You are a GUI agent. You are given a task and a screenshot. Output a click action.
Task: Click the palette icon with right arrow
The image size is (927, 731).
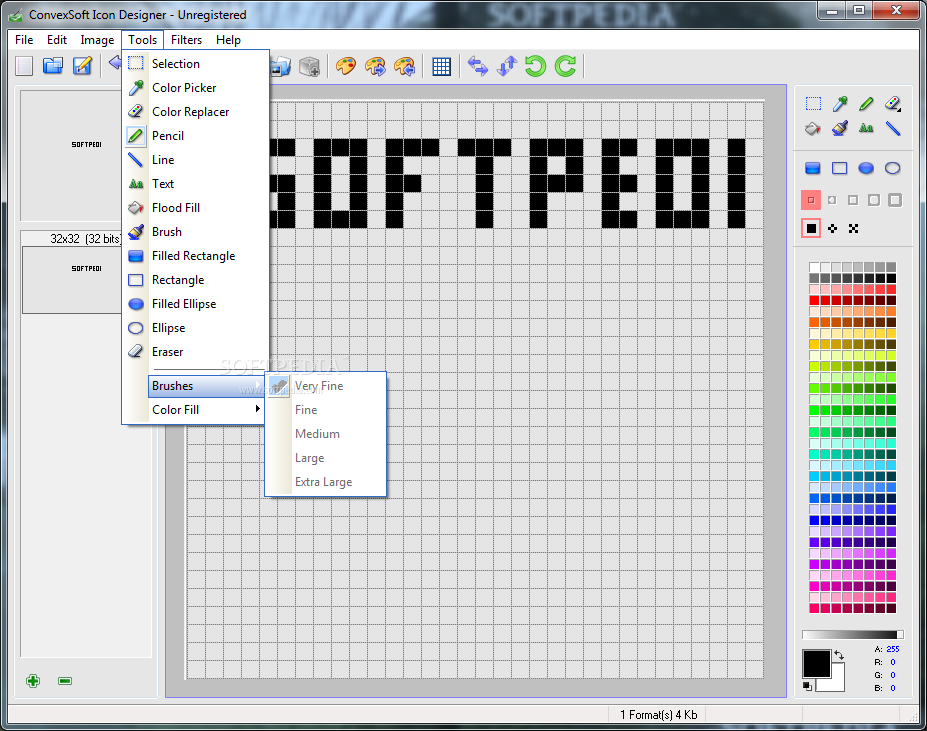point(375,66)
